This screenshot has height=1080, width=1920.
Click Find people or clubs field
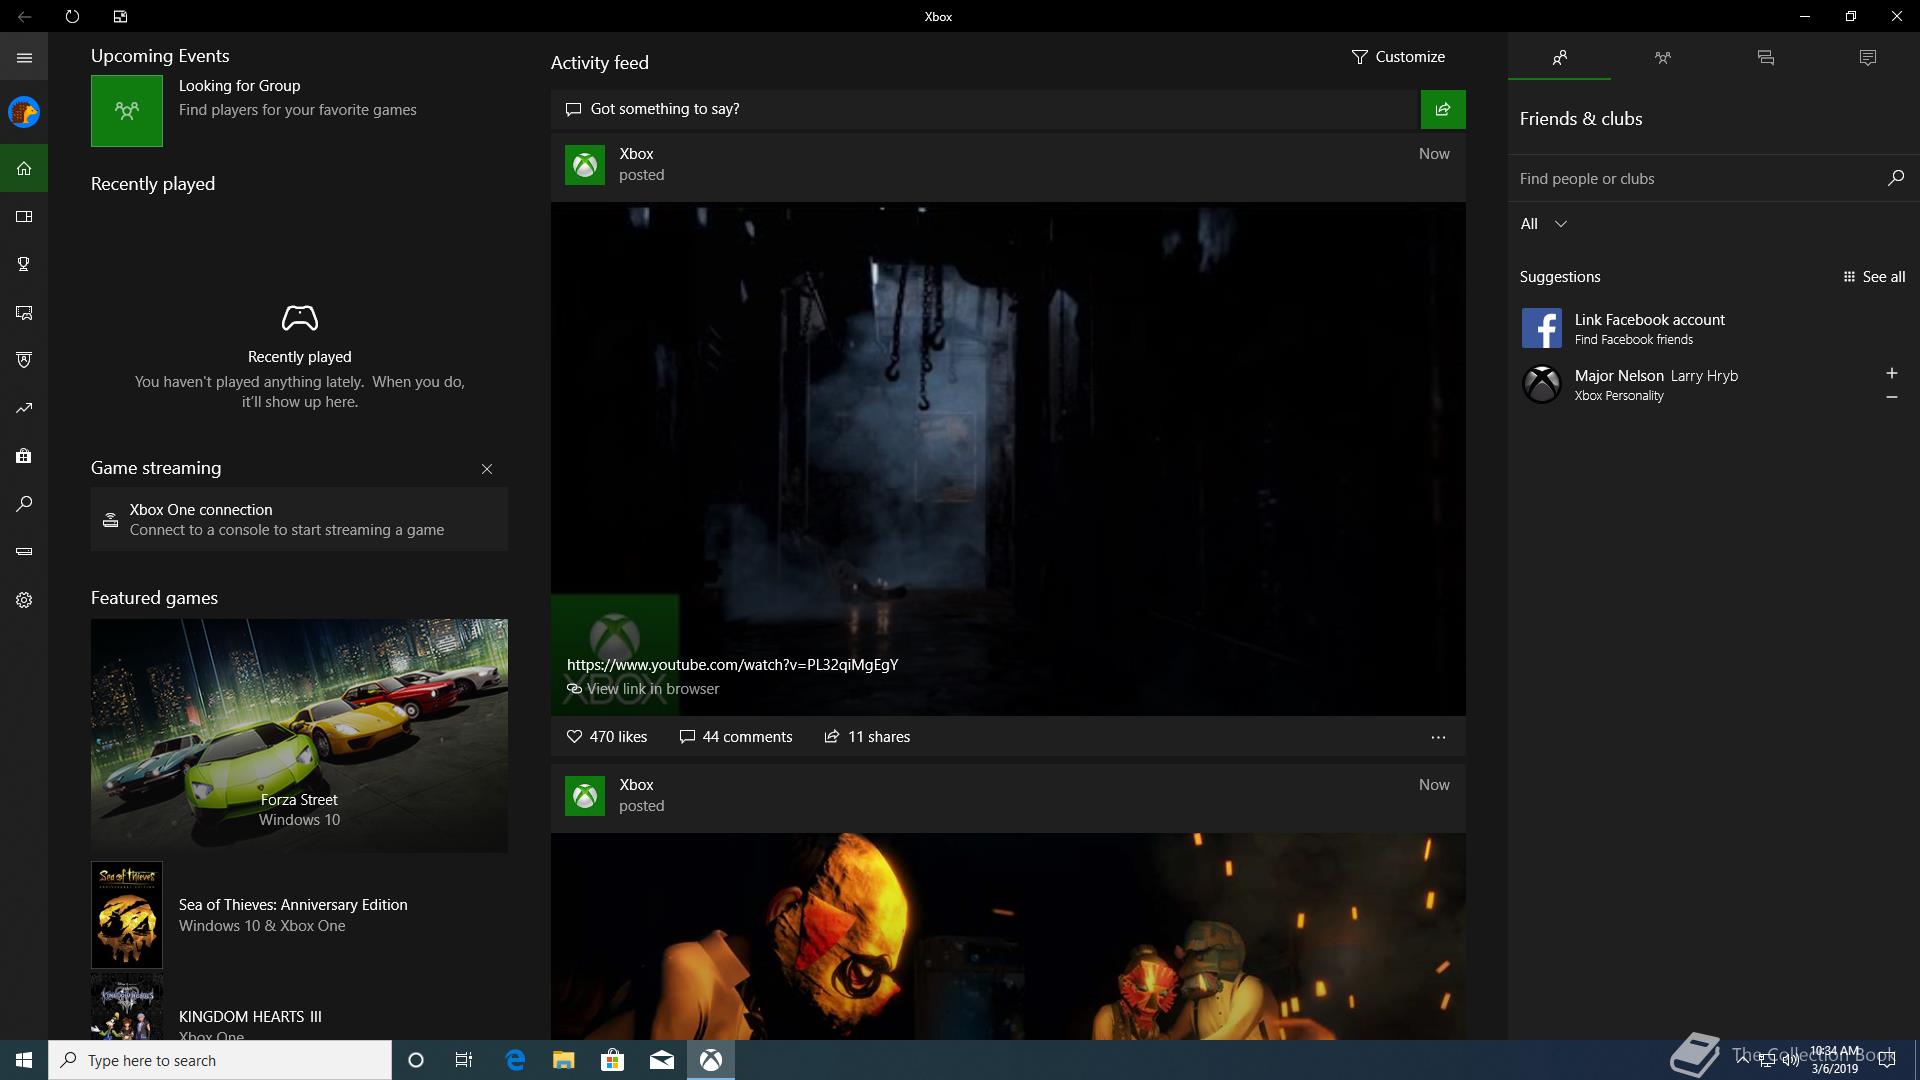1696,179
